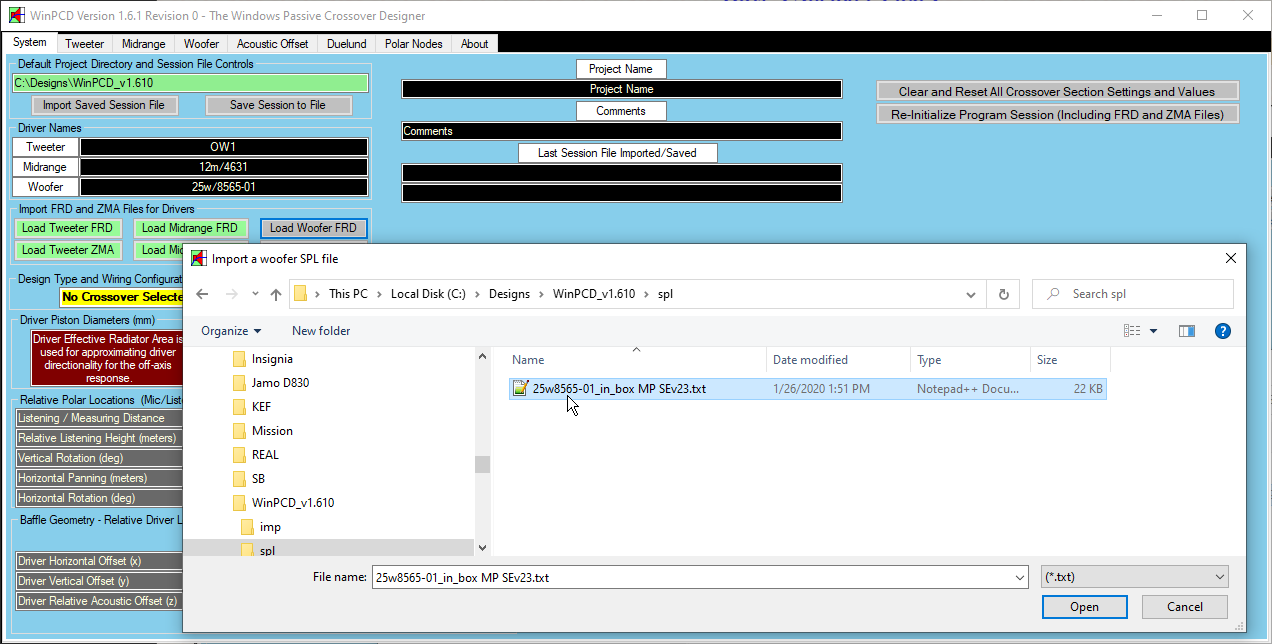Click the Up one level arrow icon
Viewport: 1272px width, 644px height.
click(x=276, y=294)
